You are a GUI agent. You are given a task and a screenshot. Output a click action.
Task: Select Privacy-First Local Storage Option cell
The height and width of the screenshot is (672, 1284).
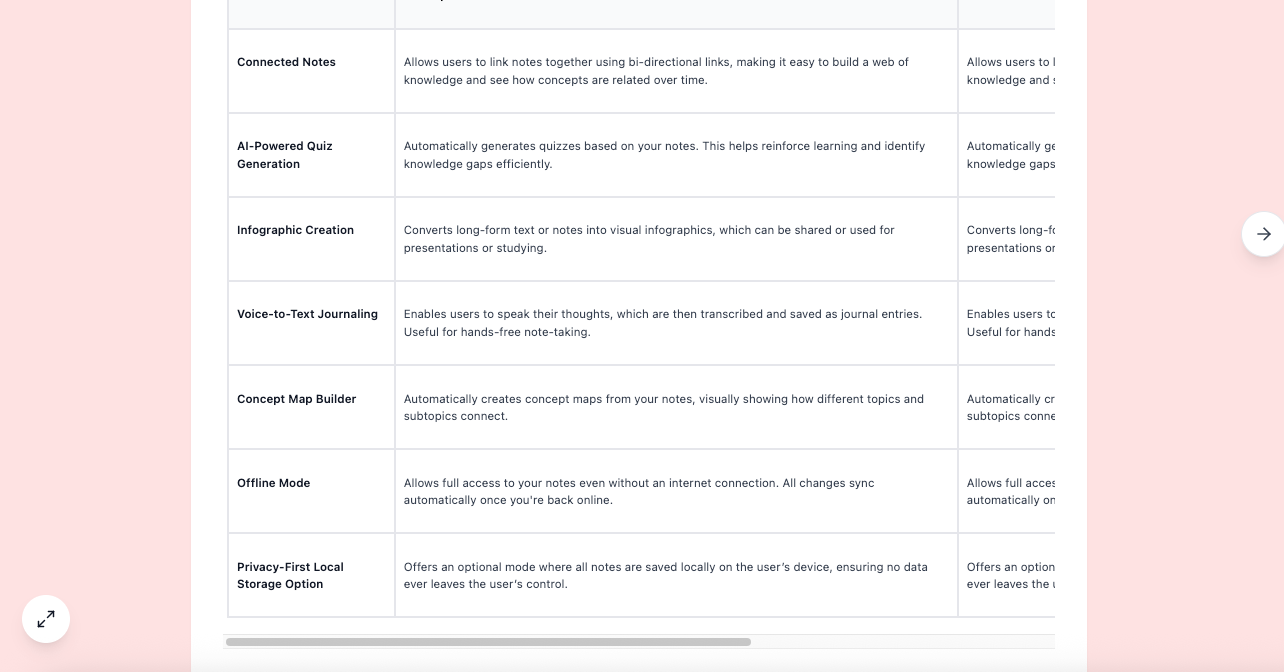point(311,575)
